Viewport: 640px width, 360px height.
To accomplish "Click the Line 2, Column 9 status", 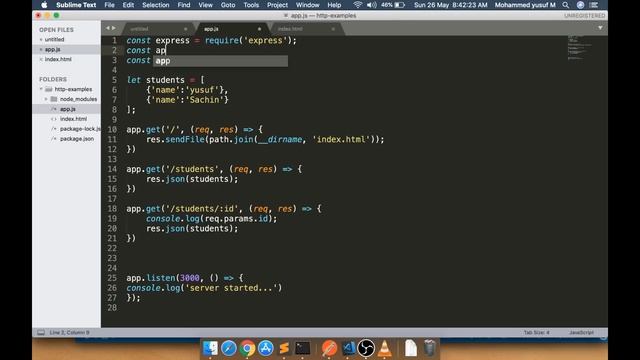I will click(69, 333).
